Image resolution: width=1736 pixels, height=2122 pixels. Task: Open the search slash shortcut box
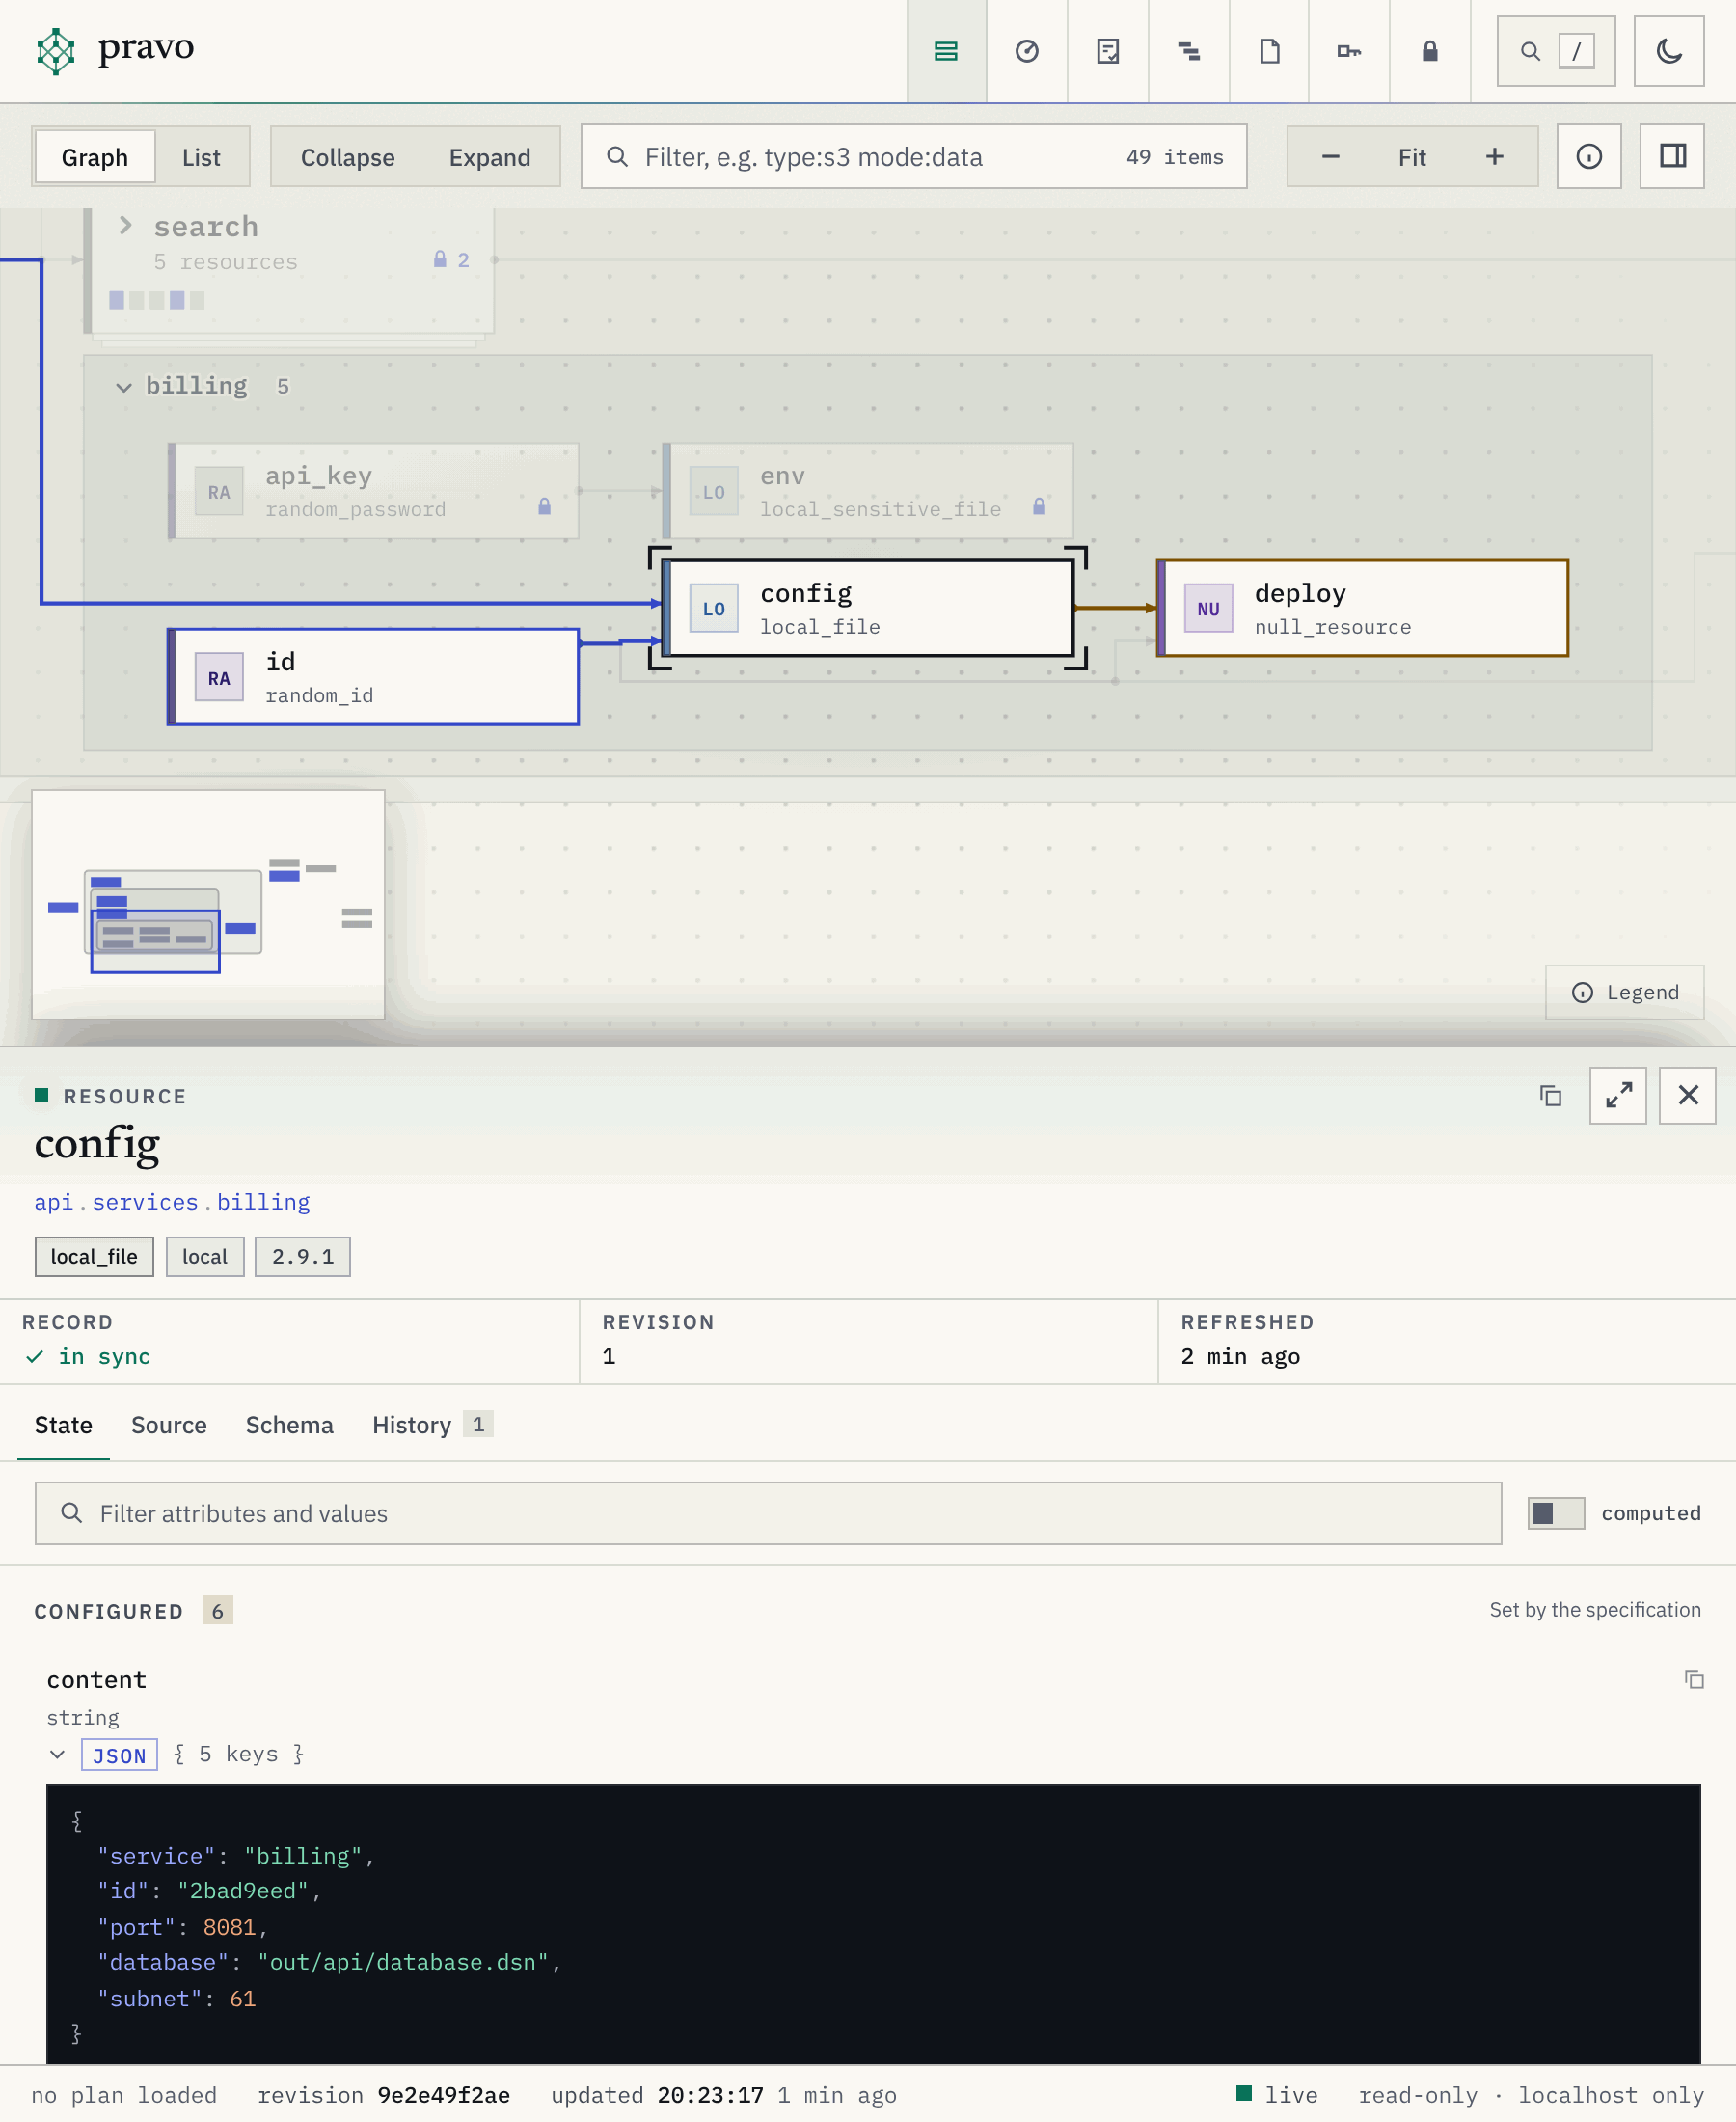(1556, 51)
